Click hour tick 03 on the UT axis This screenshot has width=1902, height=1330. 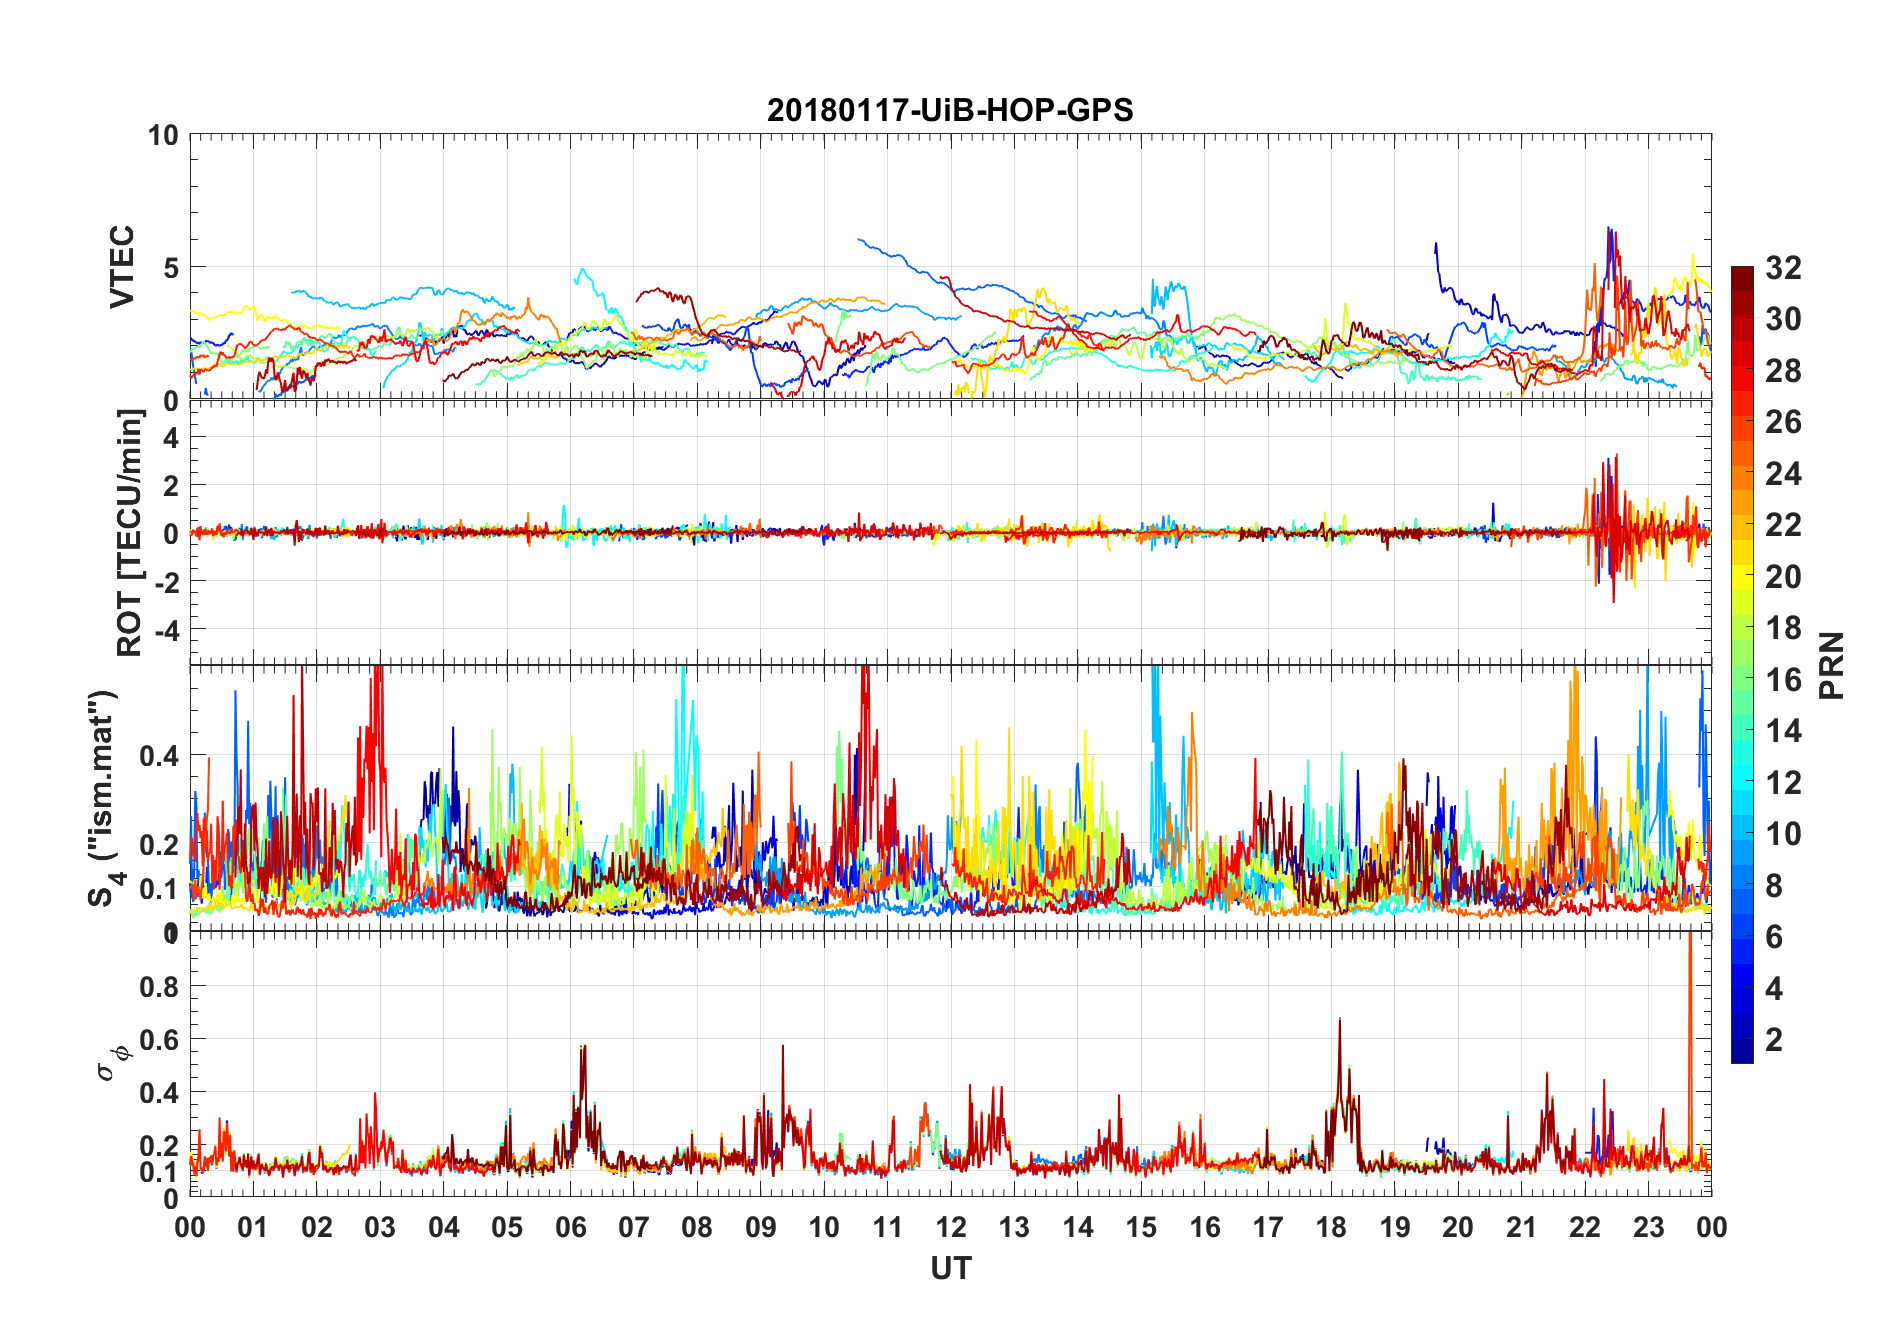[380, 1227]
